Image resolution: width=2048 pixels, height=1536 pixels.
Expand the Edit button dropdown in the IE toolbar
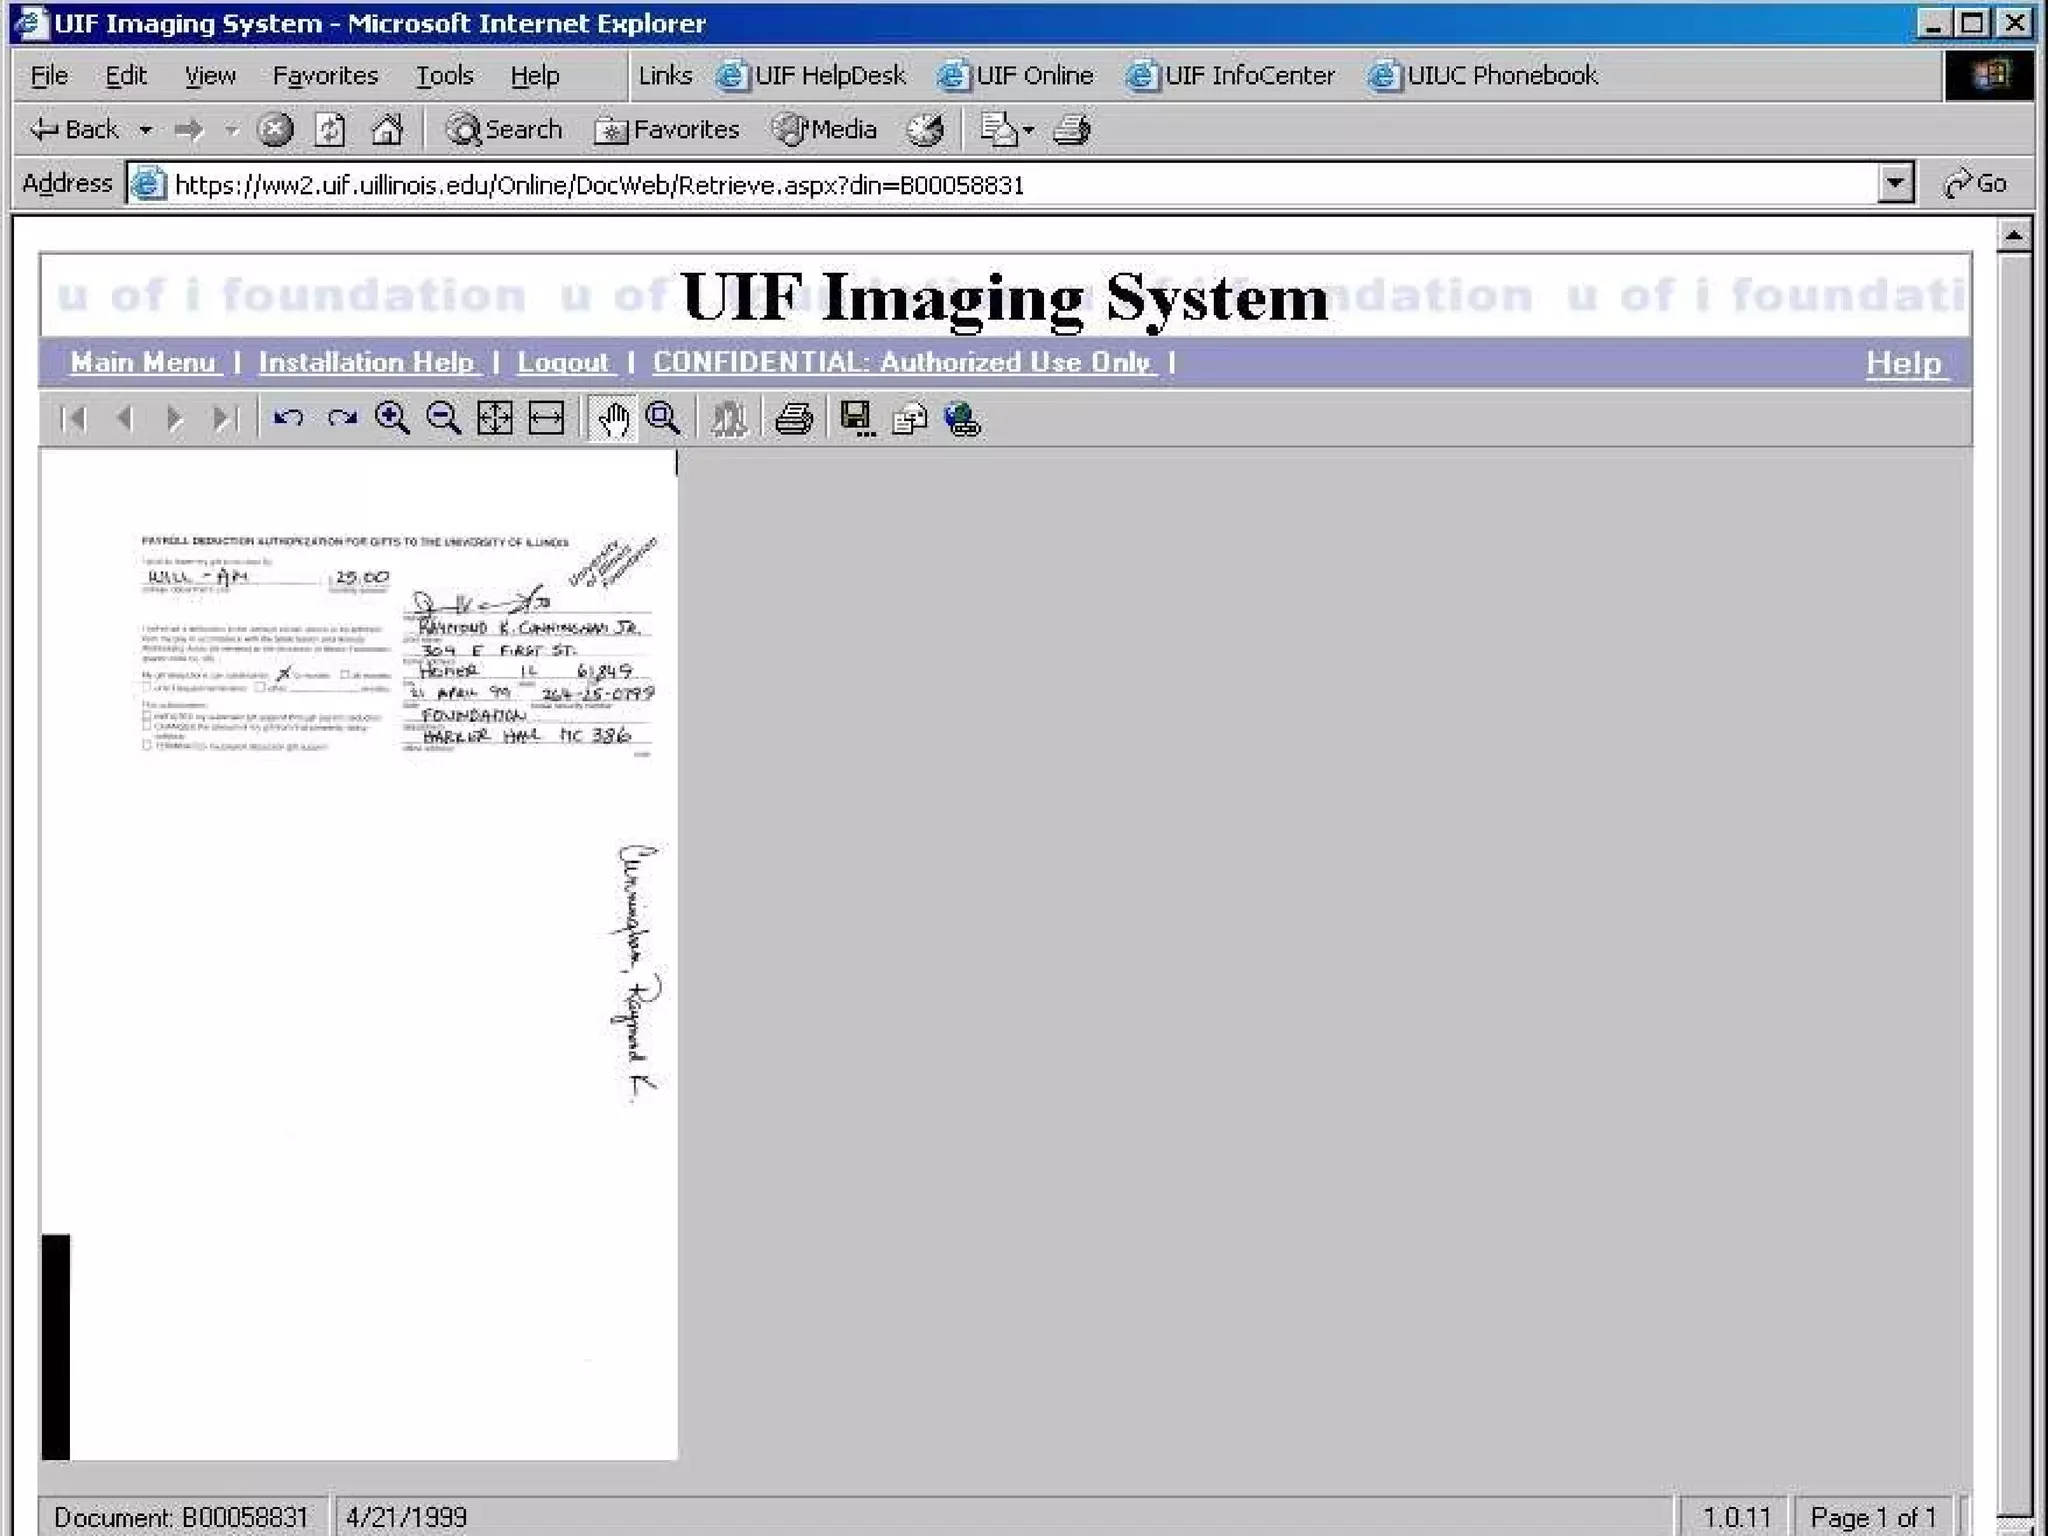coord(1028,130)
